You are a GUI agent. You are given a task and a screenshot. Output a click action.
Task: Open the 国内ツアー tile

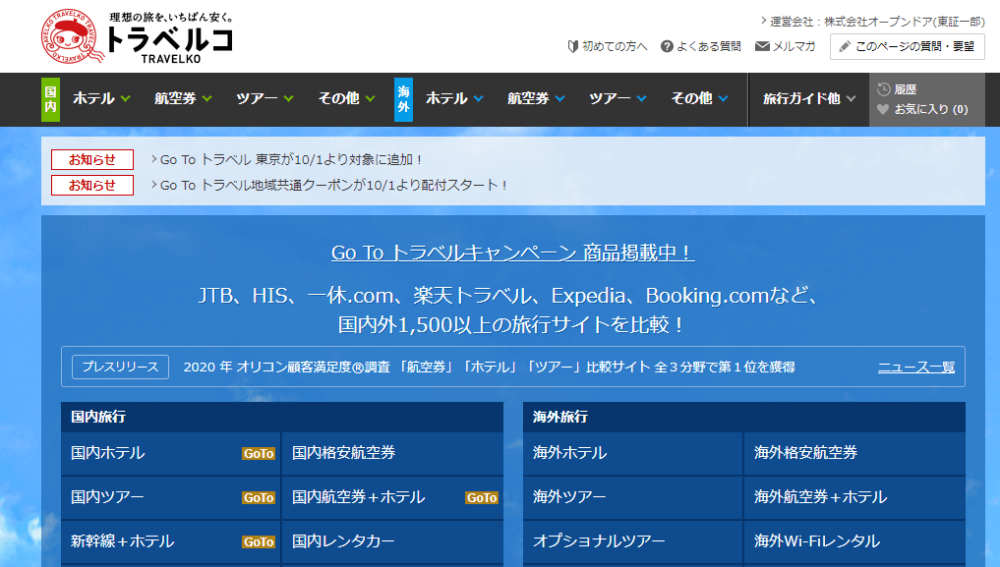170,497
